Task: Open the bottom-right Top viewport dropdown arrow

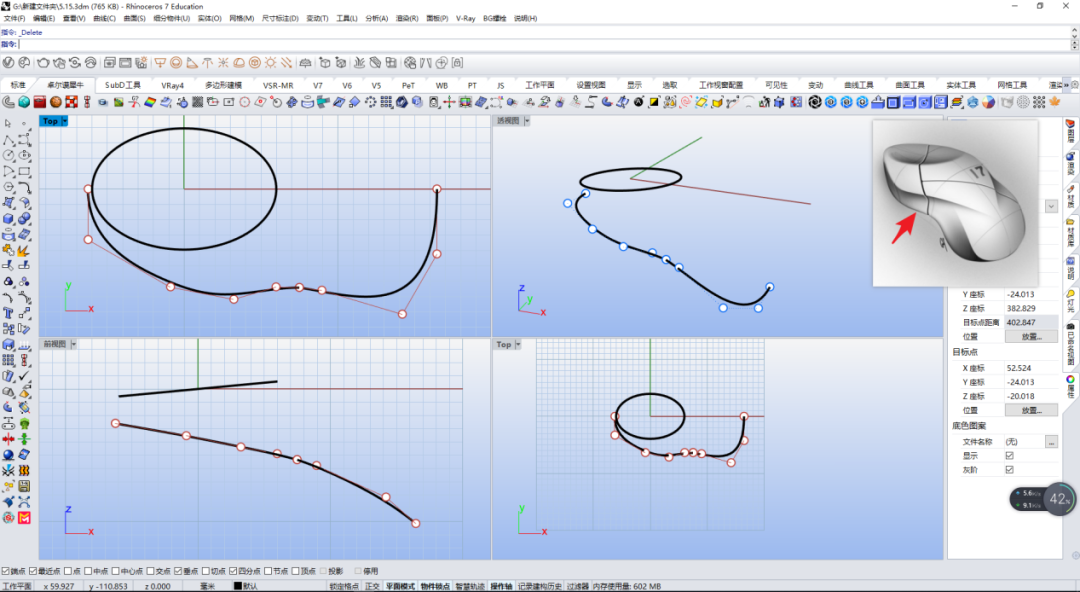Action: [518, 344]
